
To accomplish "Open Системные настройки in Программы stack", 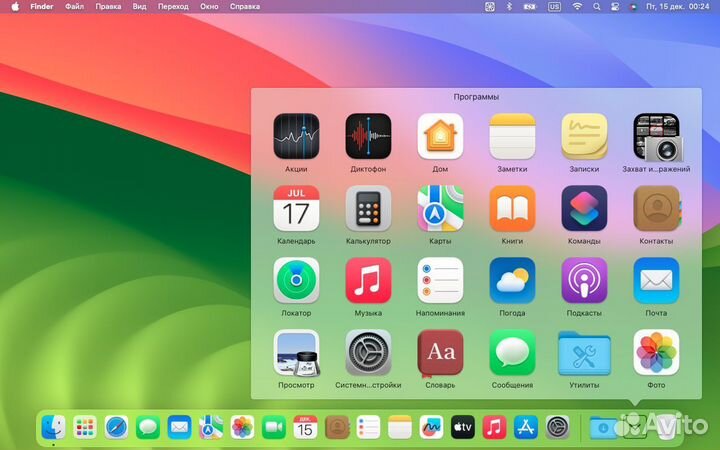I will point(368,353).
